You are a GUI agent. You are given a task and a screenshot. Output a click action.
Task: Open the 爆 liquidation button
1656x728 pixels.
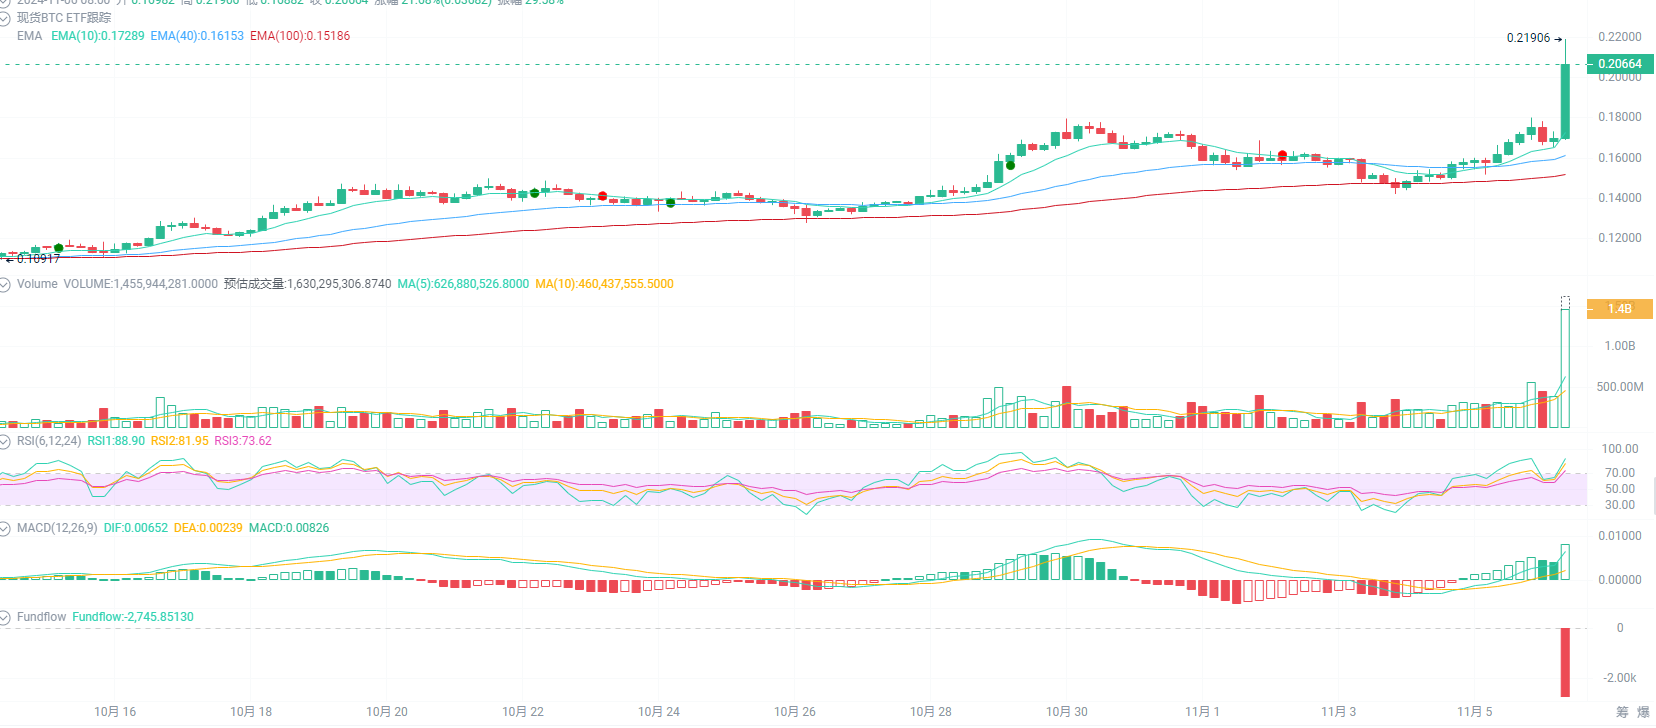(1643, 712)
